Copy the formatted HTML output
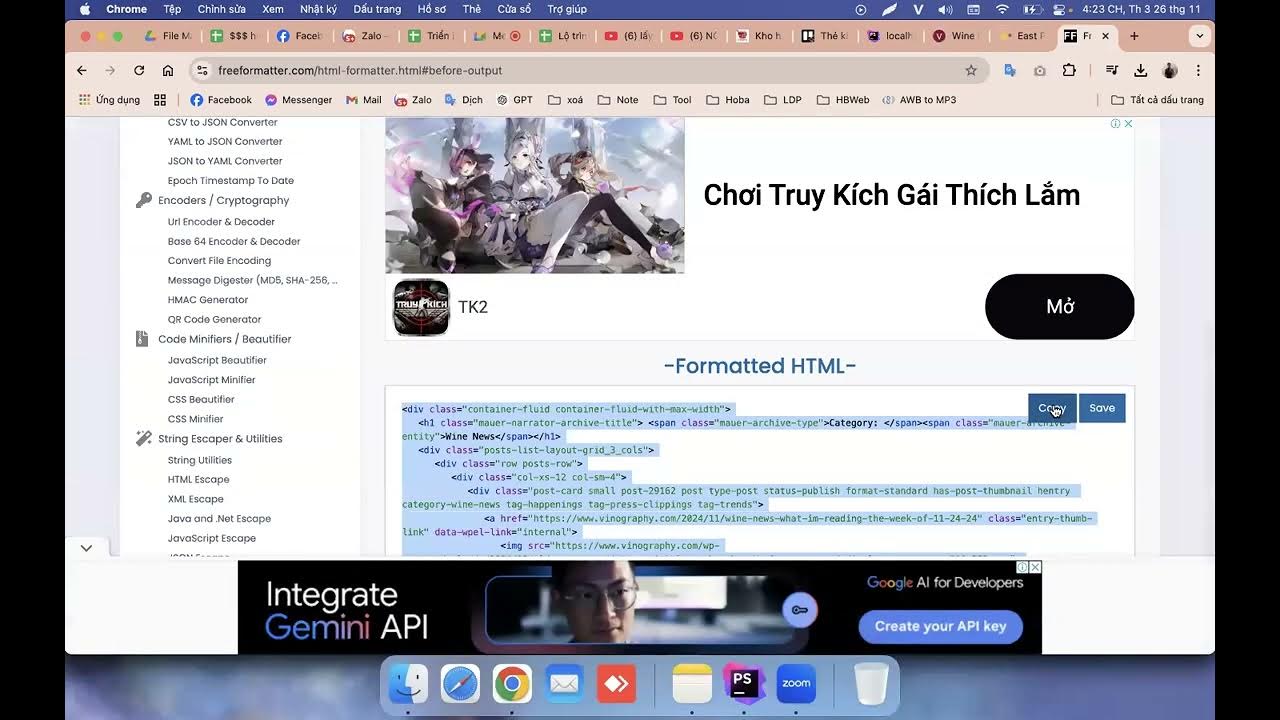 [x=1052, y=408]
